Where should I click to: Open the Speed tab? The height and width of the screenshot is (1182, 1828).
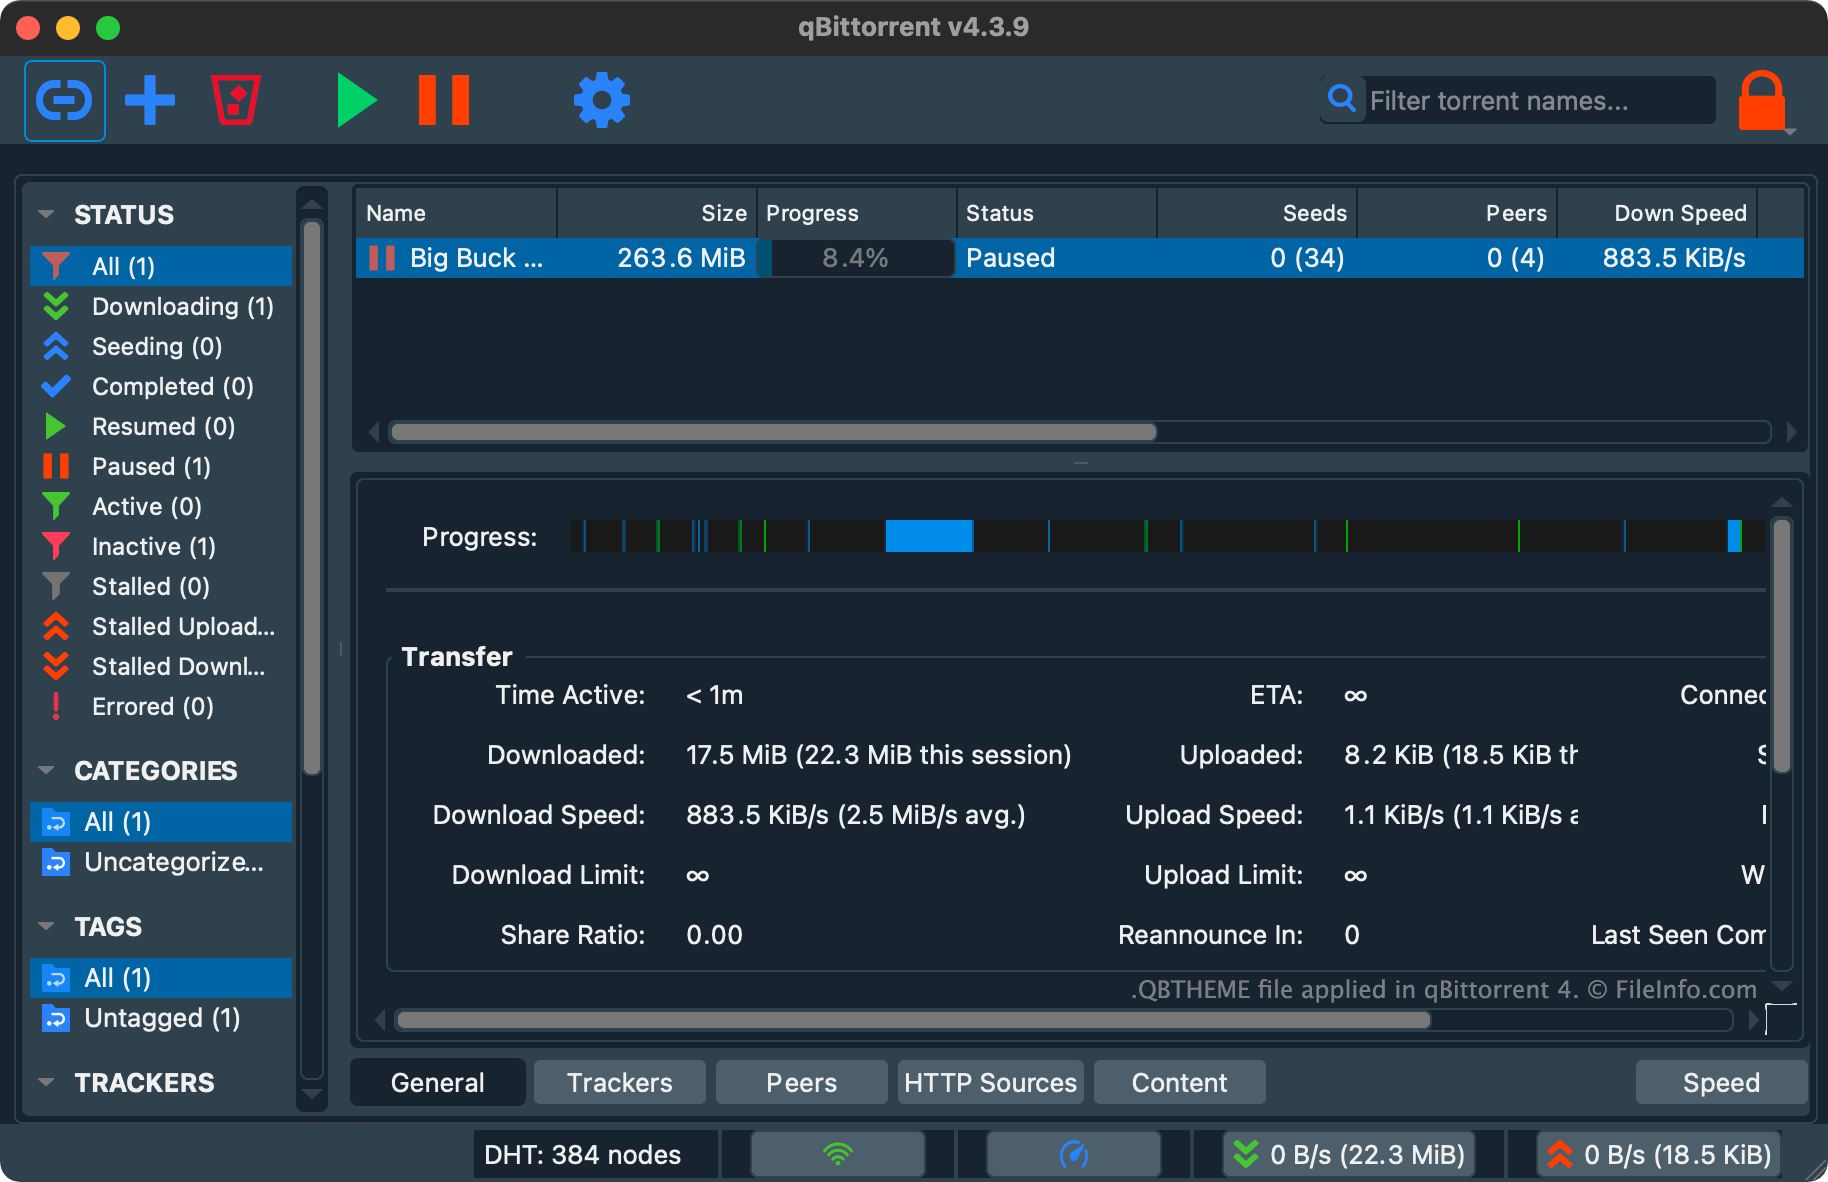point(1721,1082)
